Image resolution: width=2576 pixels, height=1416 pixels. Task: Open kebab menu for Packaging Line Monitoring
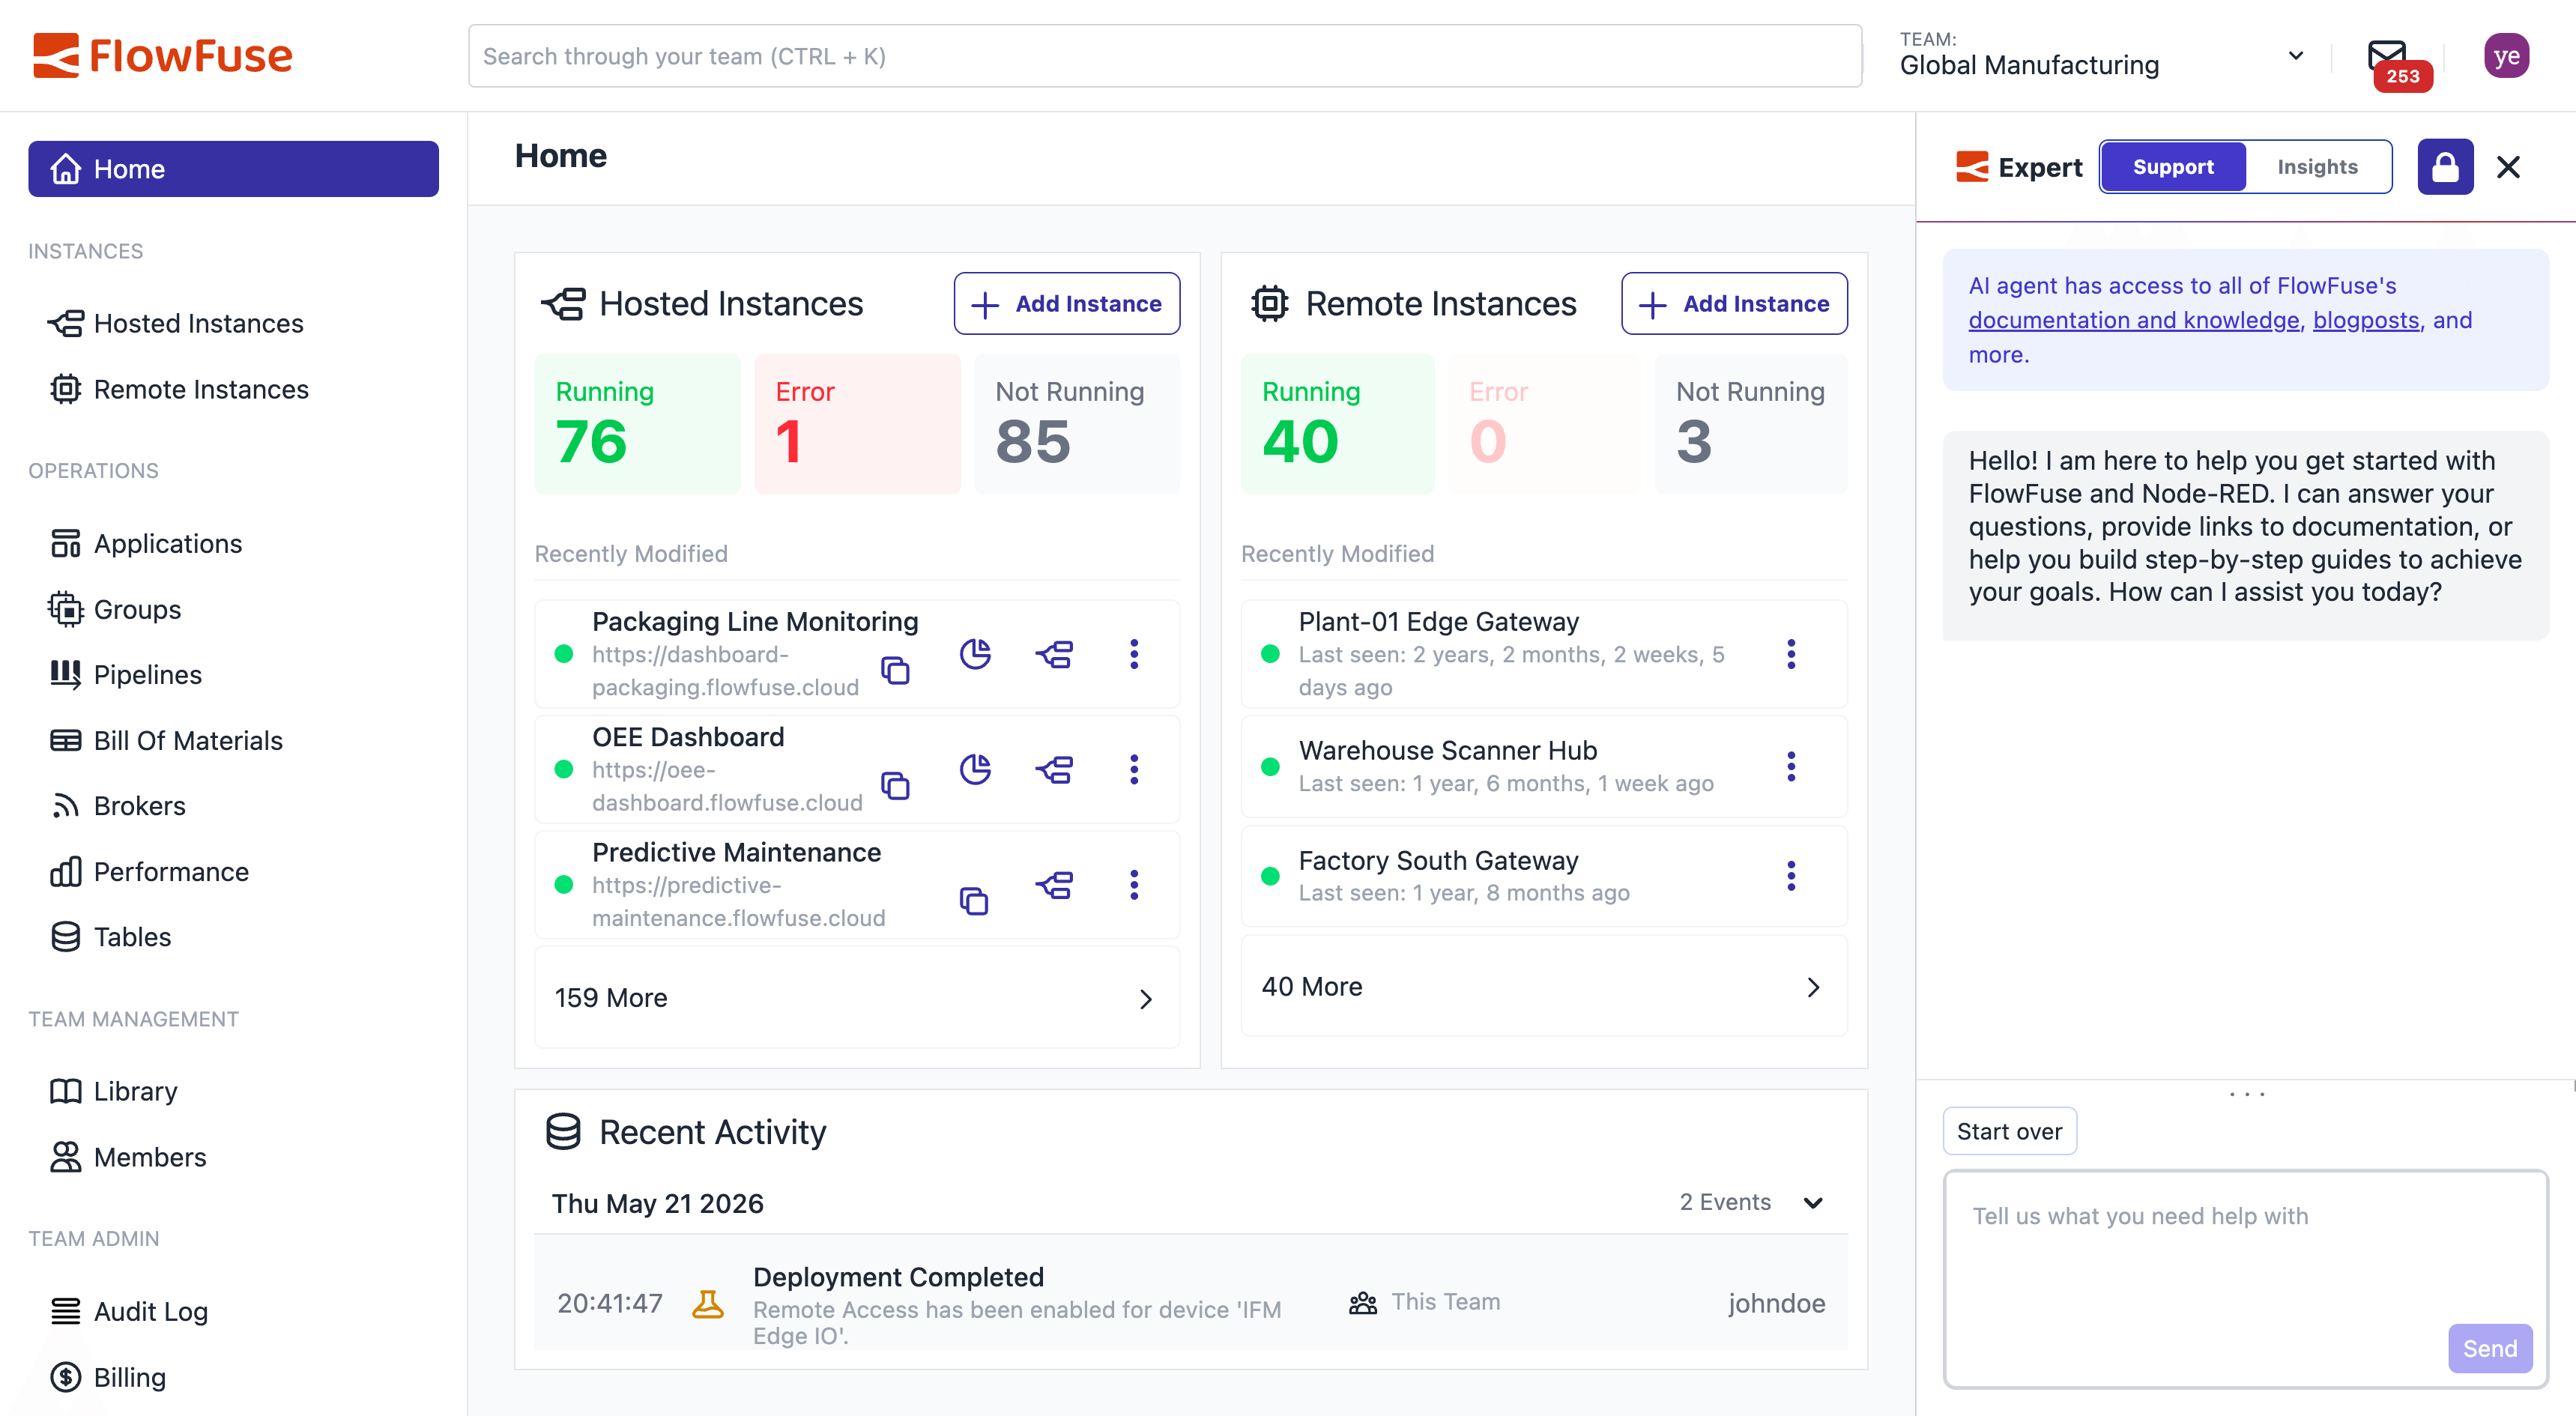click(1133, 654)
